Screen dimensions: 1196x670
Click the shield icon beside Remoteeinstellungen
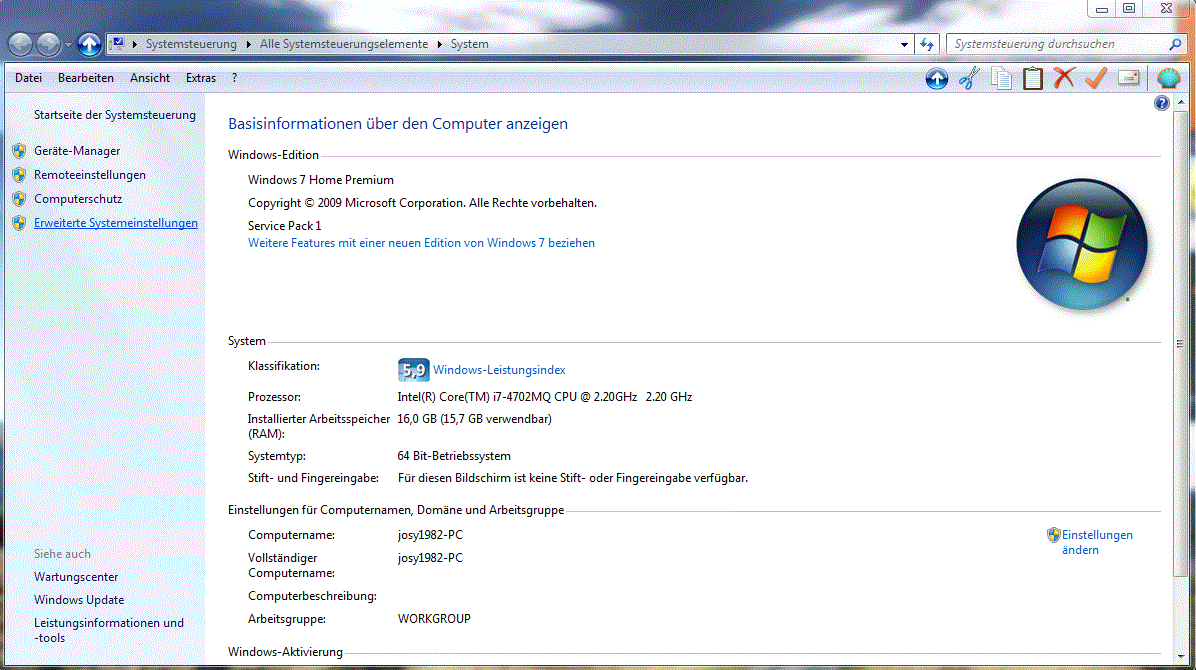pos(20,175)
